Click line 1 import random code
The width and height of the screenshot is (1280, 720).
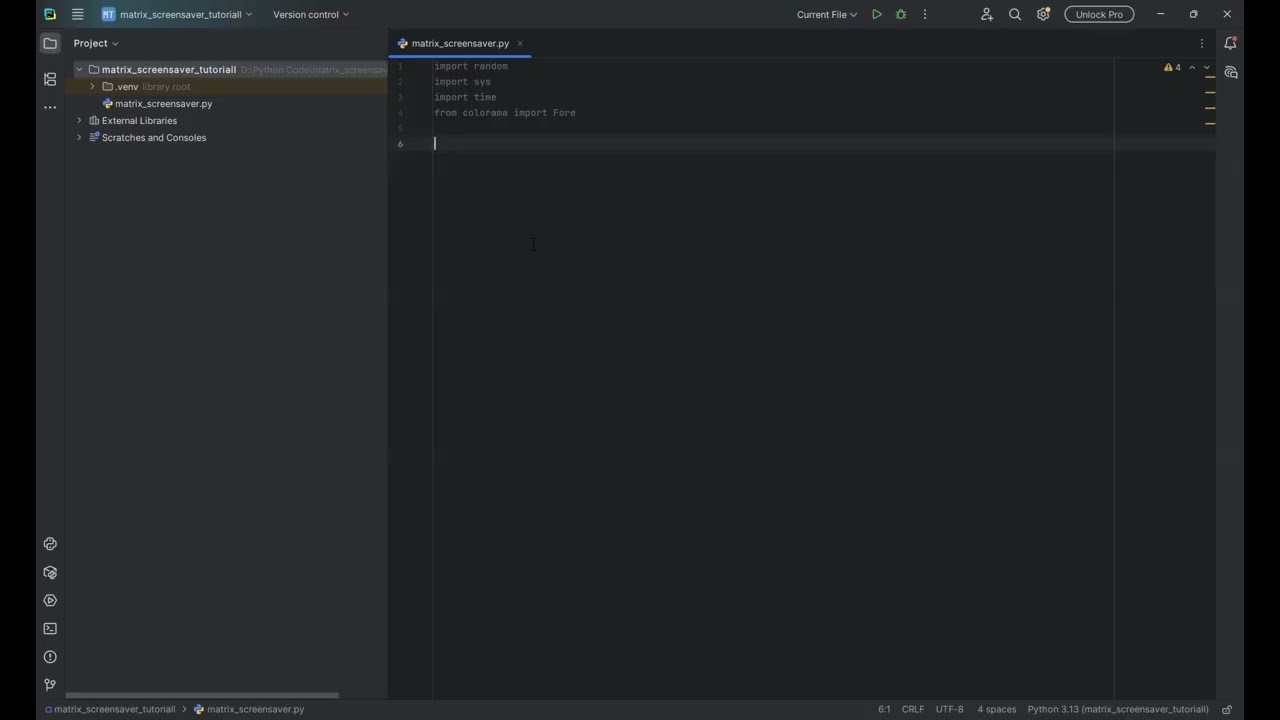(471, 66)
